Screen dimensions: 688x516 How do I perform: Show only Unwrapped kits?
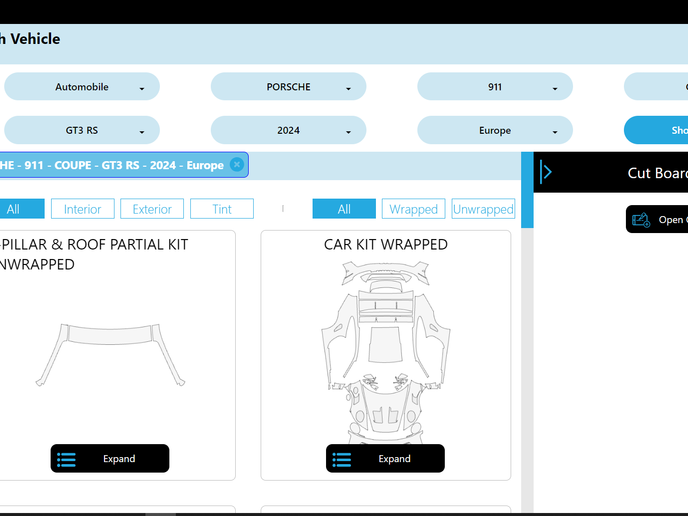(483, 209)
